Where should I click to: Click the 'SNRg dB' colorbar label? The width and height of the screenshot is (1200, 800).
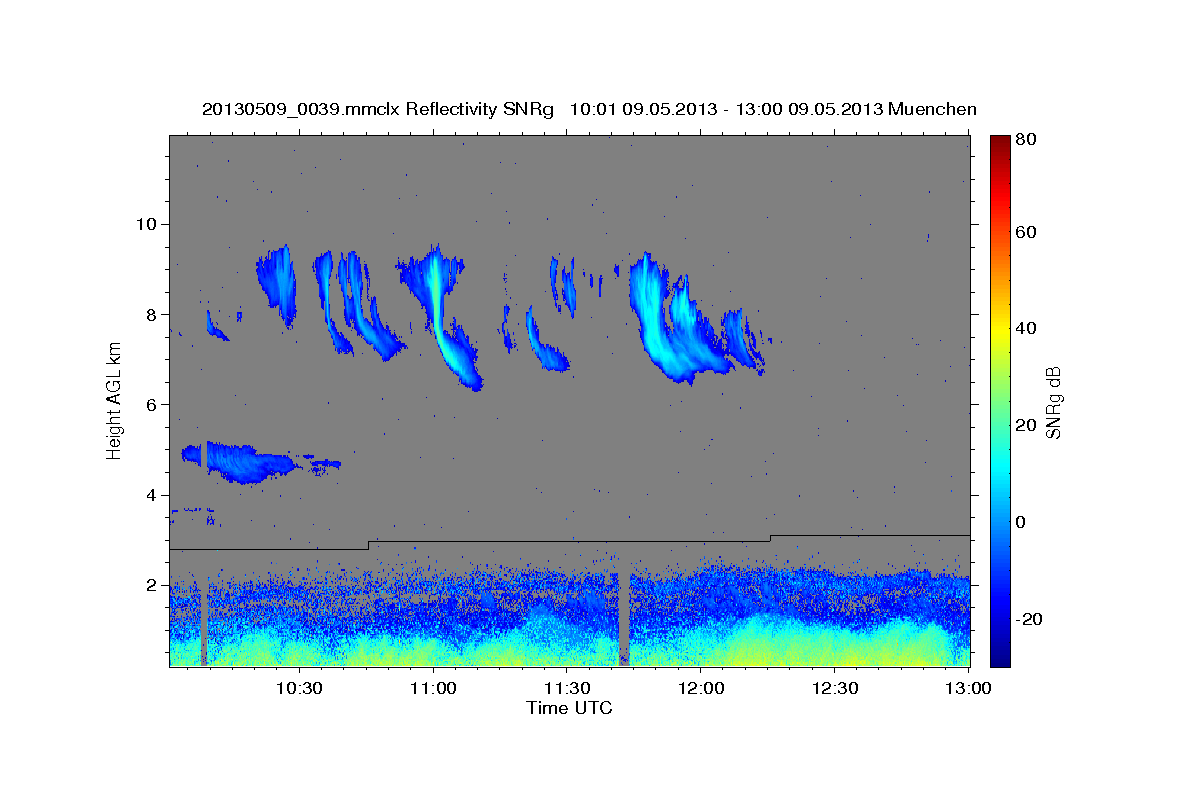click(1053, 403)
